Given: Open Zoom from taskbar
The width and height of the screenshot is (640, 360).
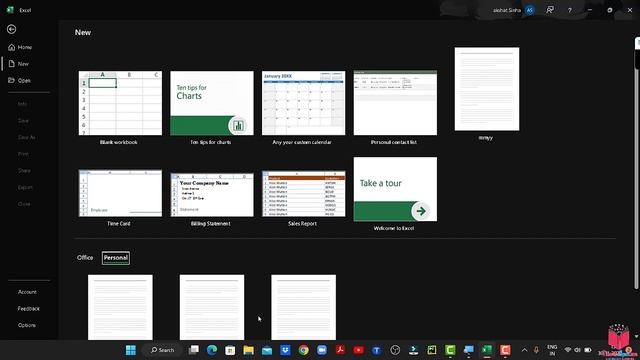Looking at the screenshot, I should [x=322, y=350].
